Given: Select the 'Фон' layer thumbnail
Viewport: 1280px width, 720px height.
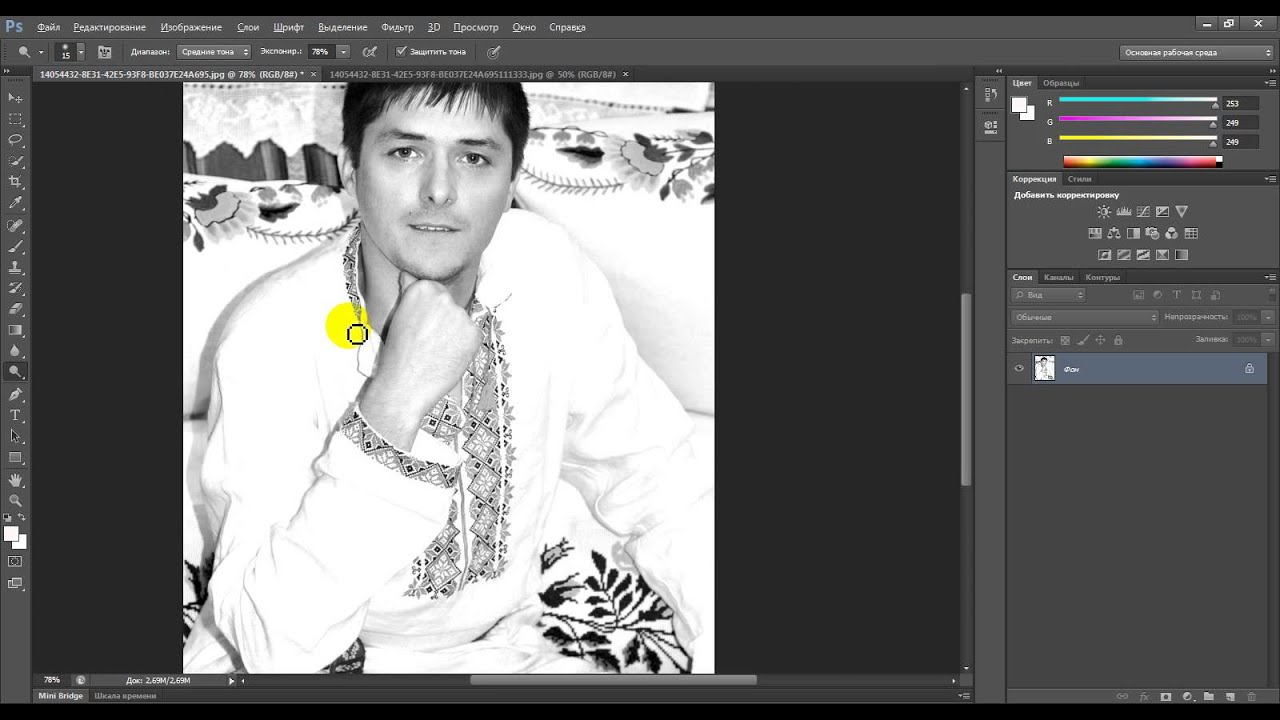Looking at the screenshot, I should (x=1044, y=368).
